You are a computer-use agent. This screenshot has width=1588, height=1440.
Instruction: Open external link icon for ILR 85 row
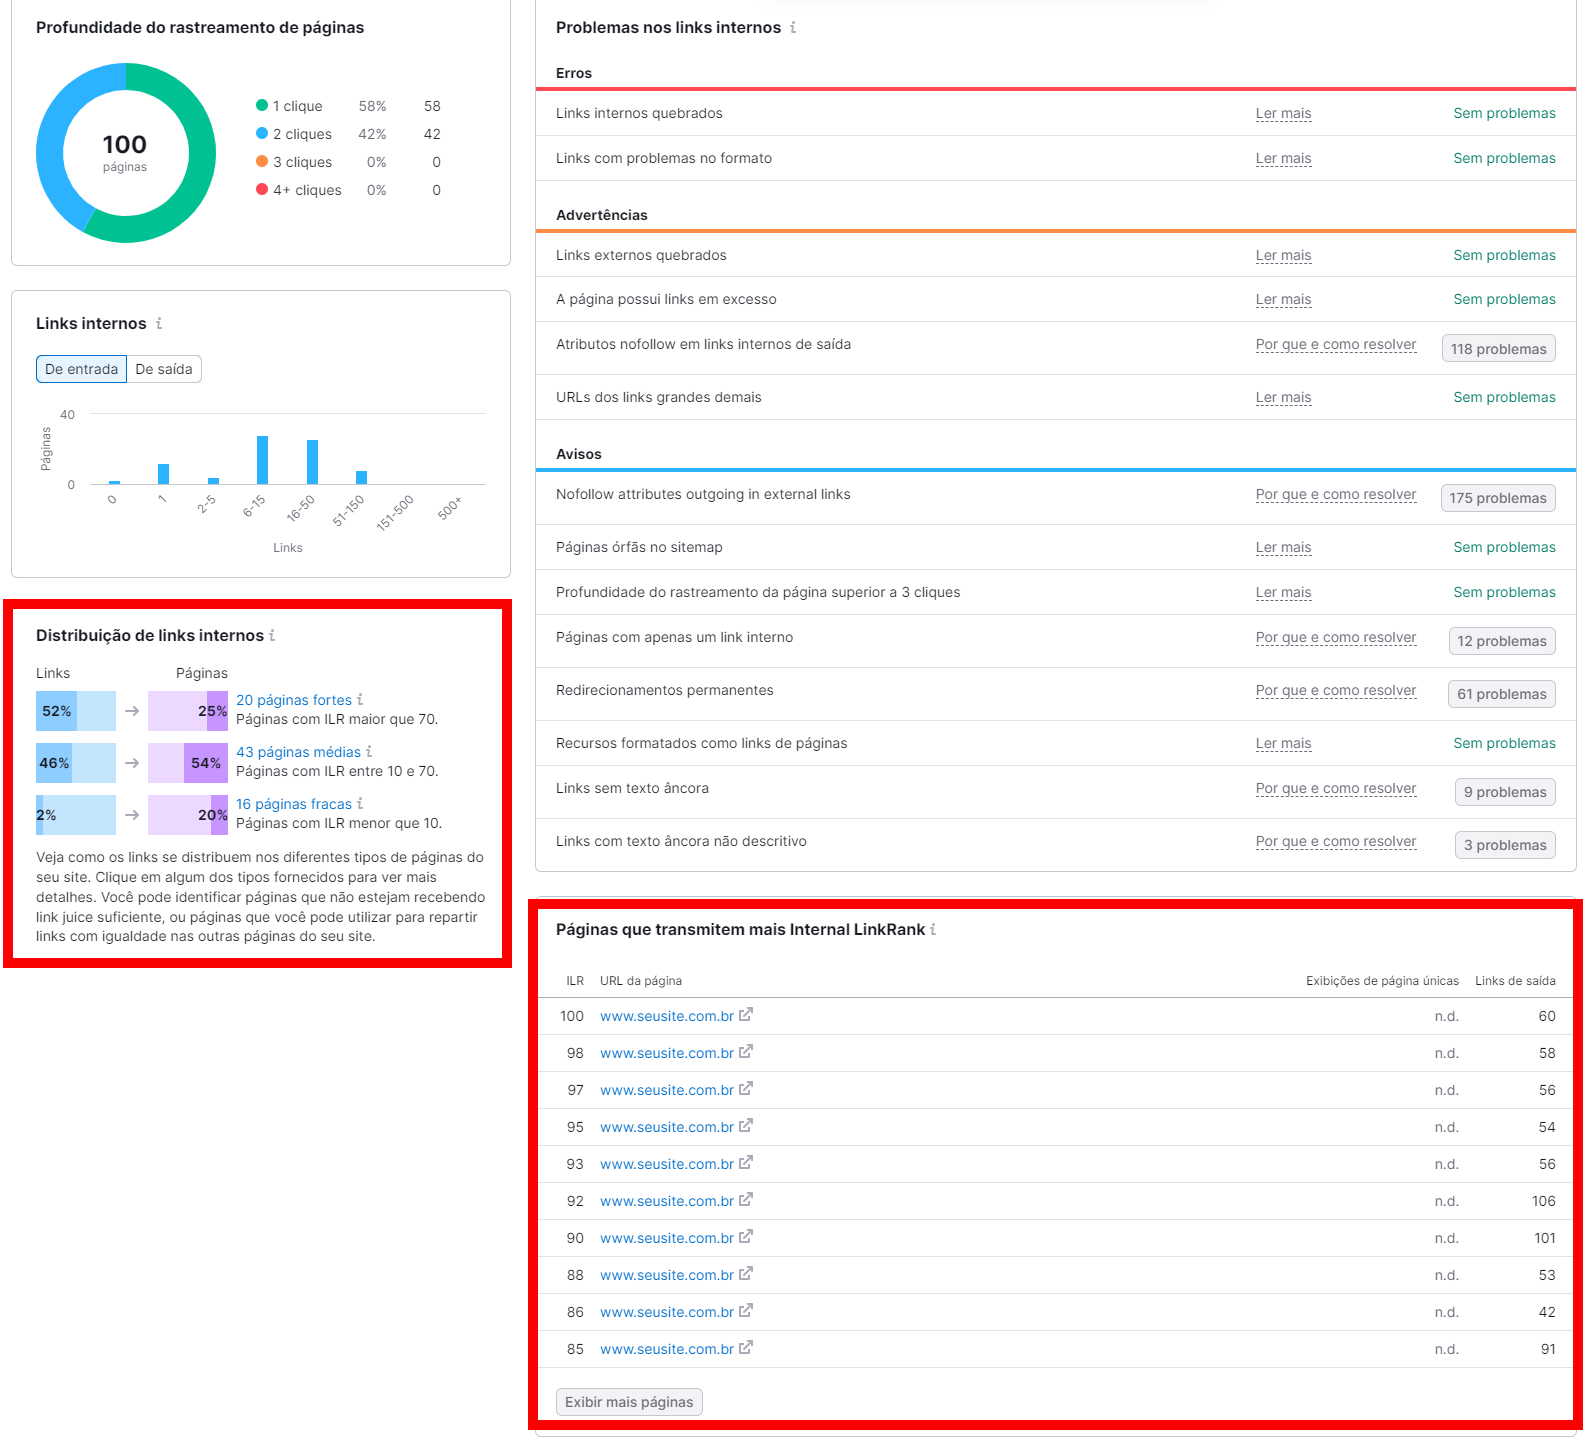746,1348
